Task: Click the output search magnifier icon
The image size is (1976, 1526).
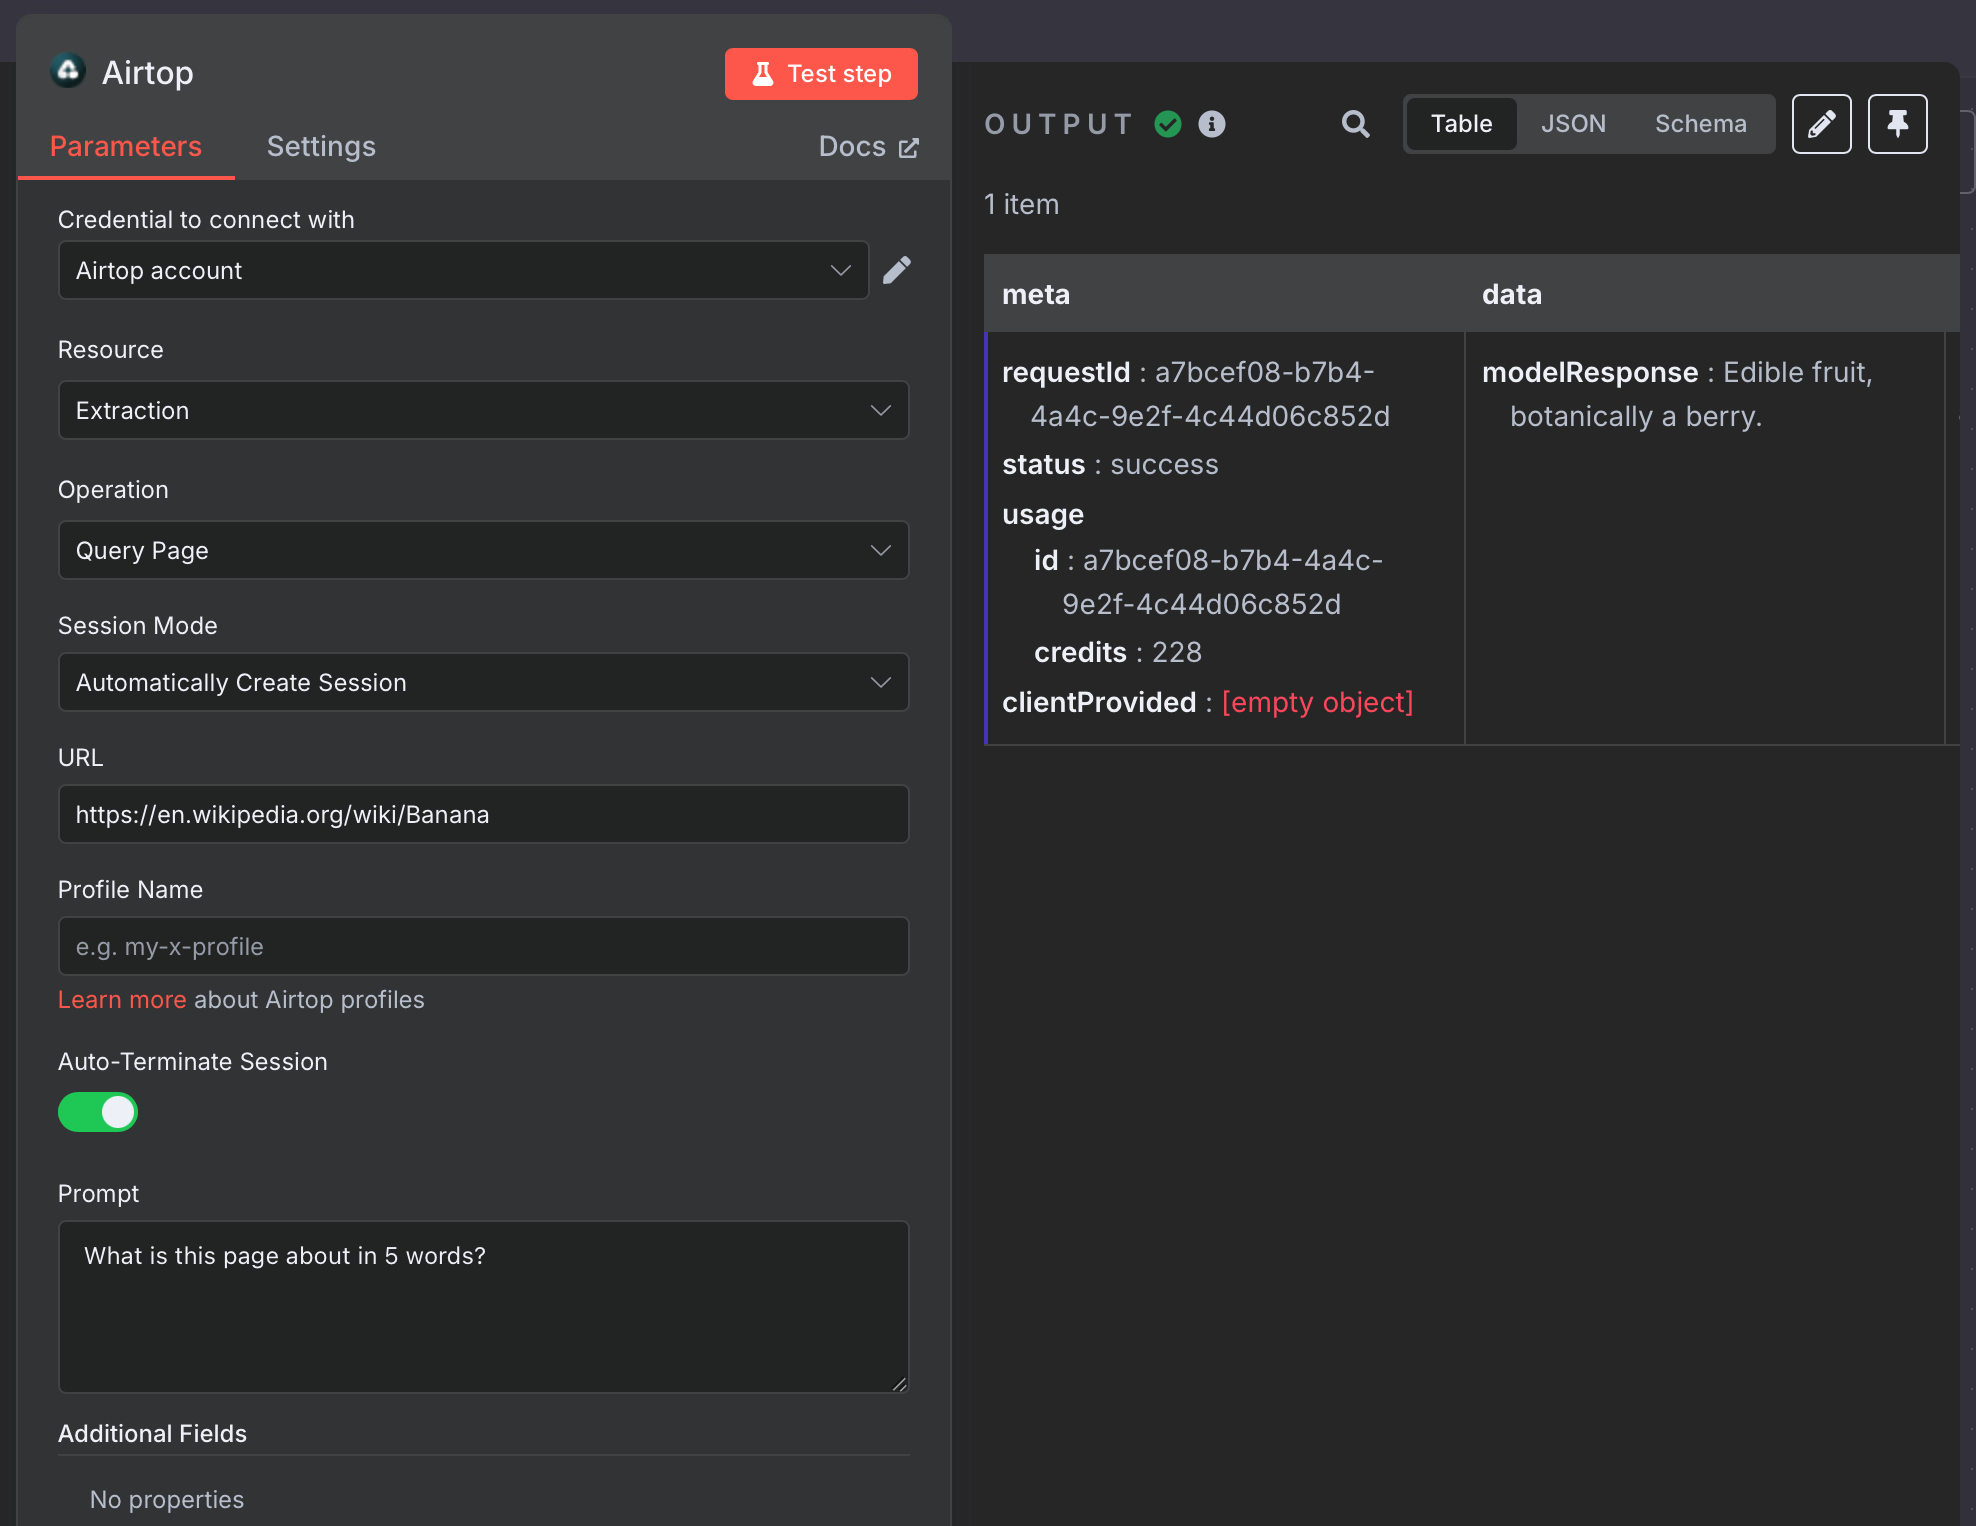Action: click(1355, 124)
